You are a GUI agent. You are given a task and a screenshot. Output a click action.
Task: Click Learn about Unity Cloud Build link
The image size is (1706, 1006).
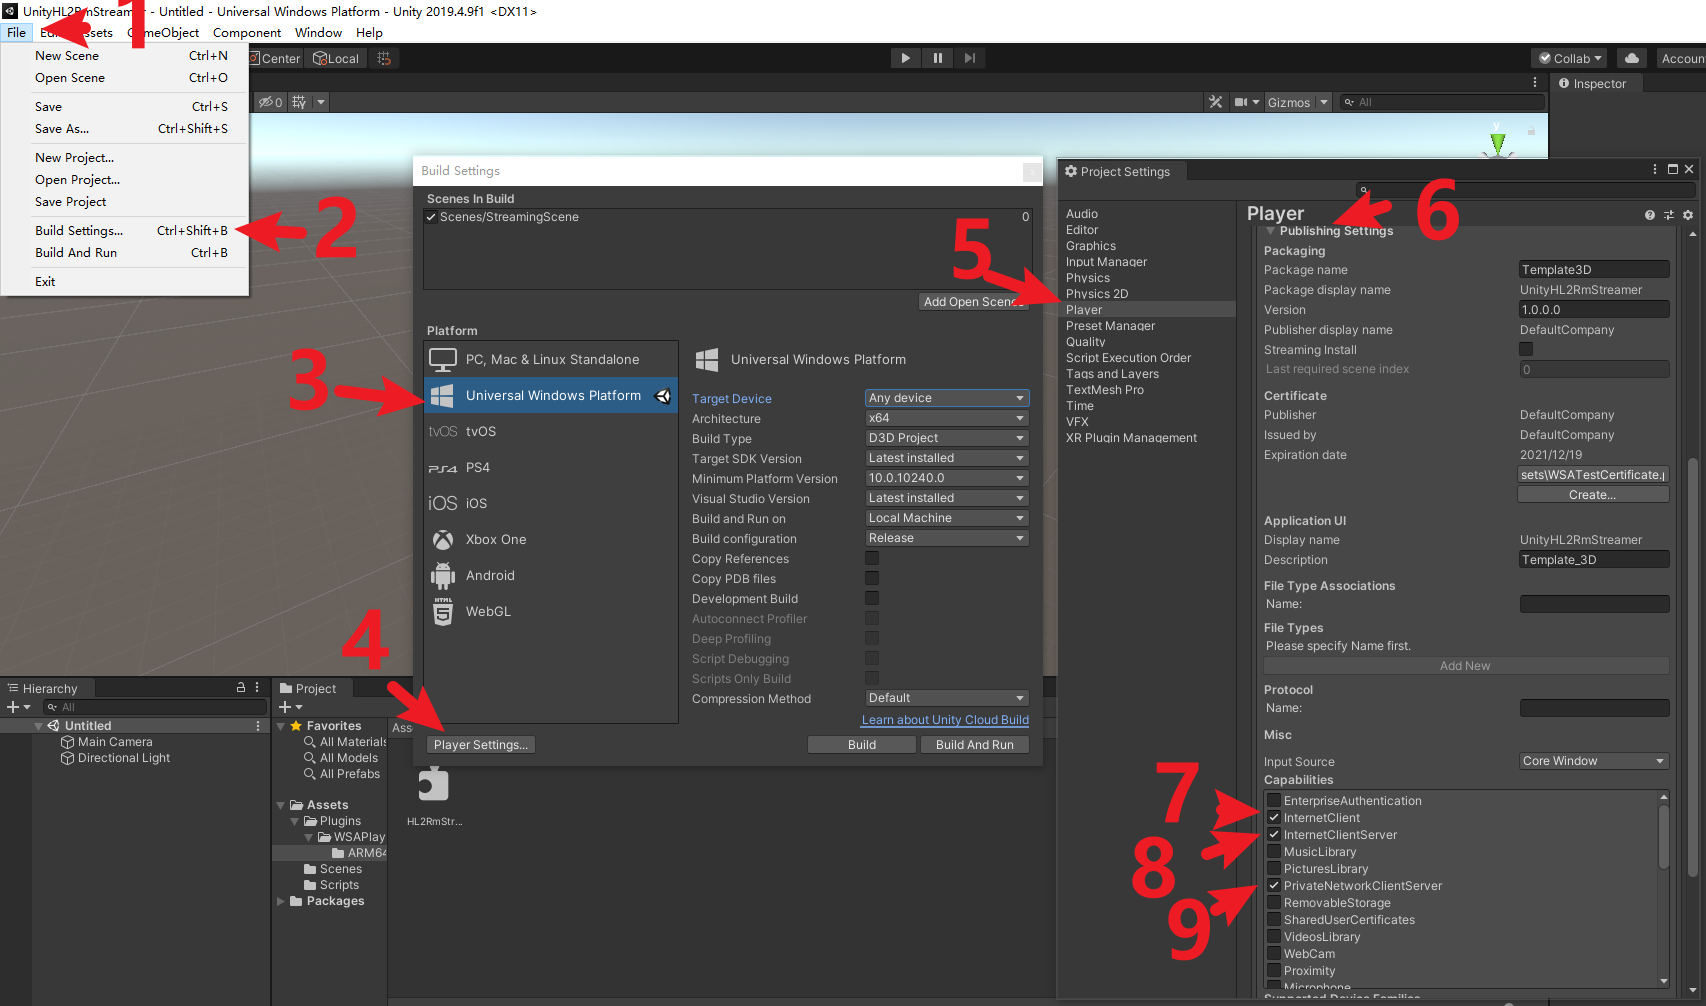[945, 720]
